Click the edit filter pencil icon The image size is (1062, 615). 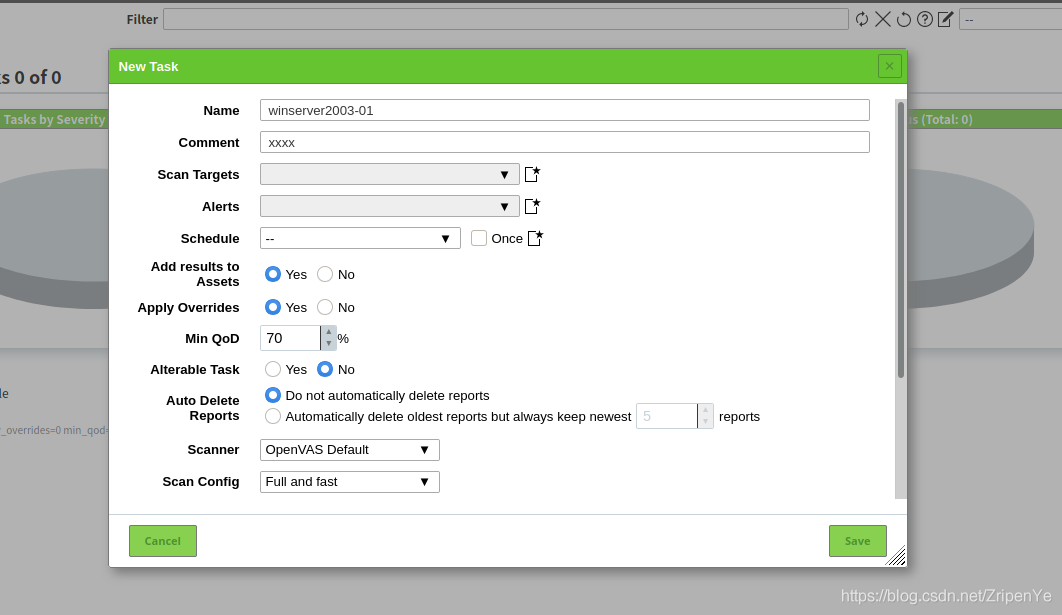click(x=946, y=19)
